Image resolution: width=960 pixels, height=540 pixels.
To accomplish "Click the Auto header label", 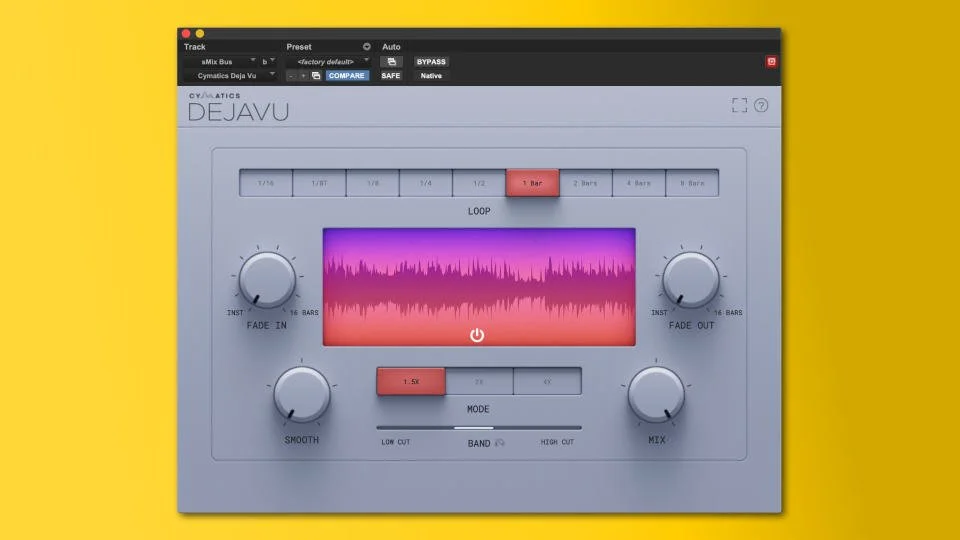I will click(391, 47).
